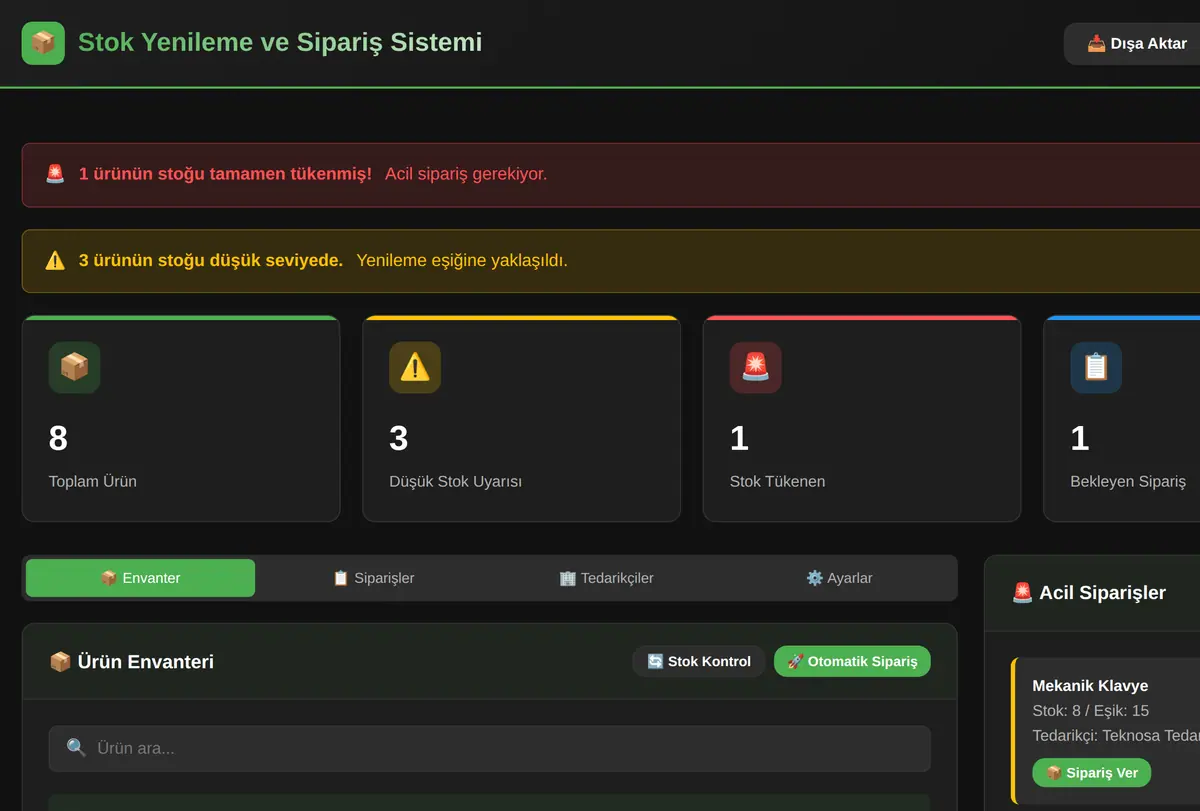Click the '3 ürünün stoğu düşük seviyede.' message
The width and height of the screenshot is (1200, 811).
(x=211, y=260)
